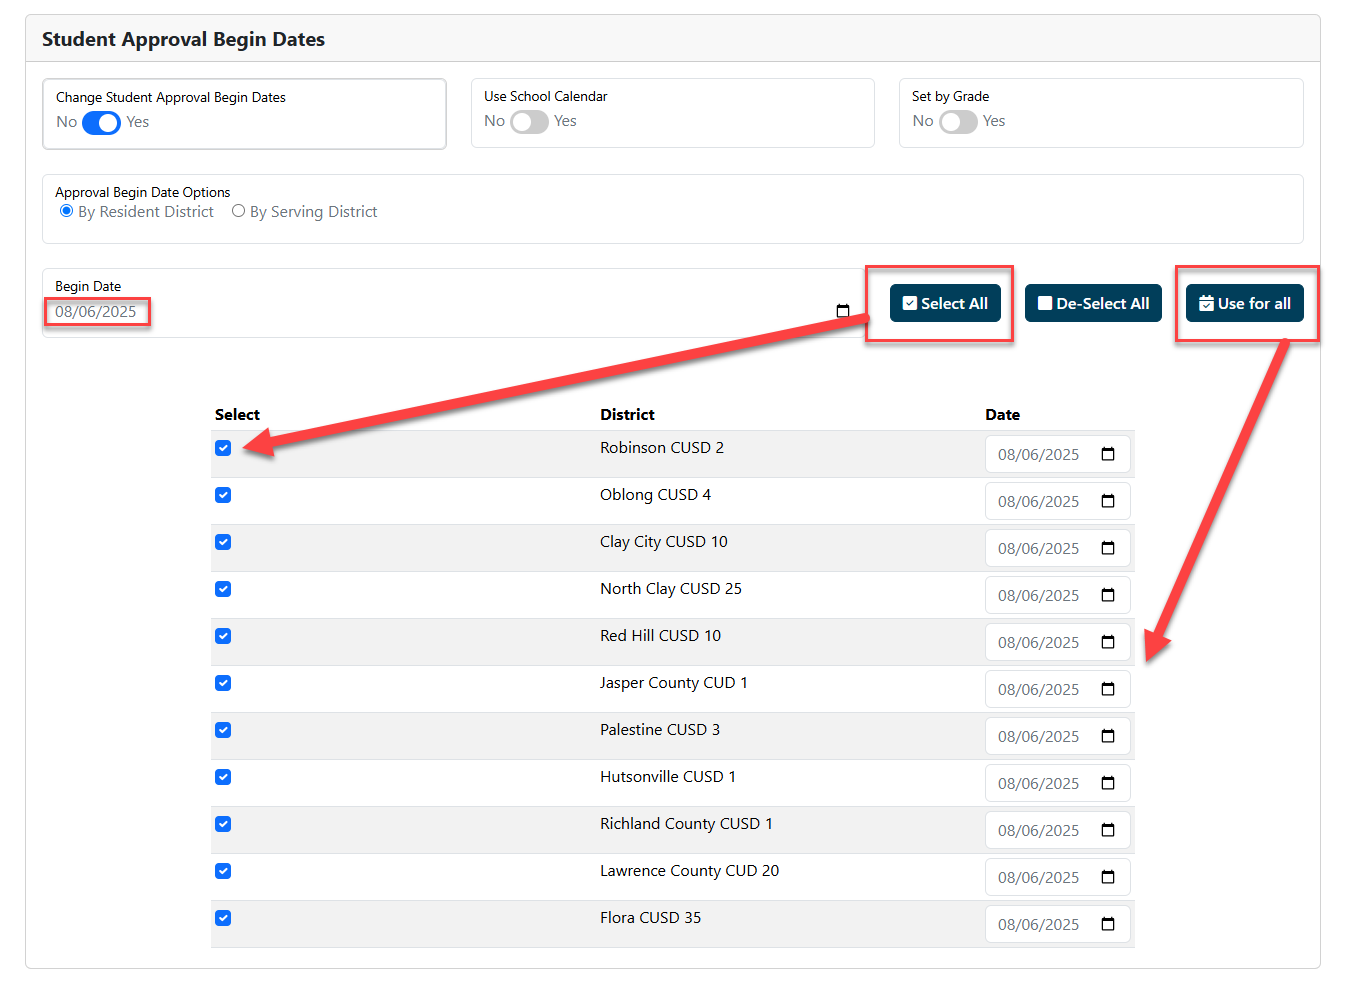
Task: Click the North Clay CUSD 25 district name
Action: (x=671, y=588)
